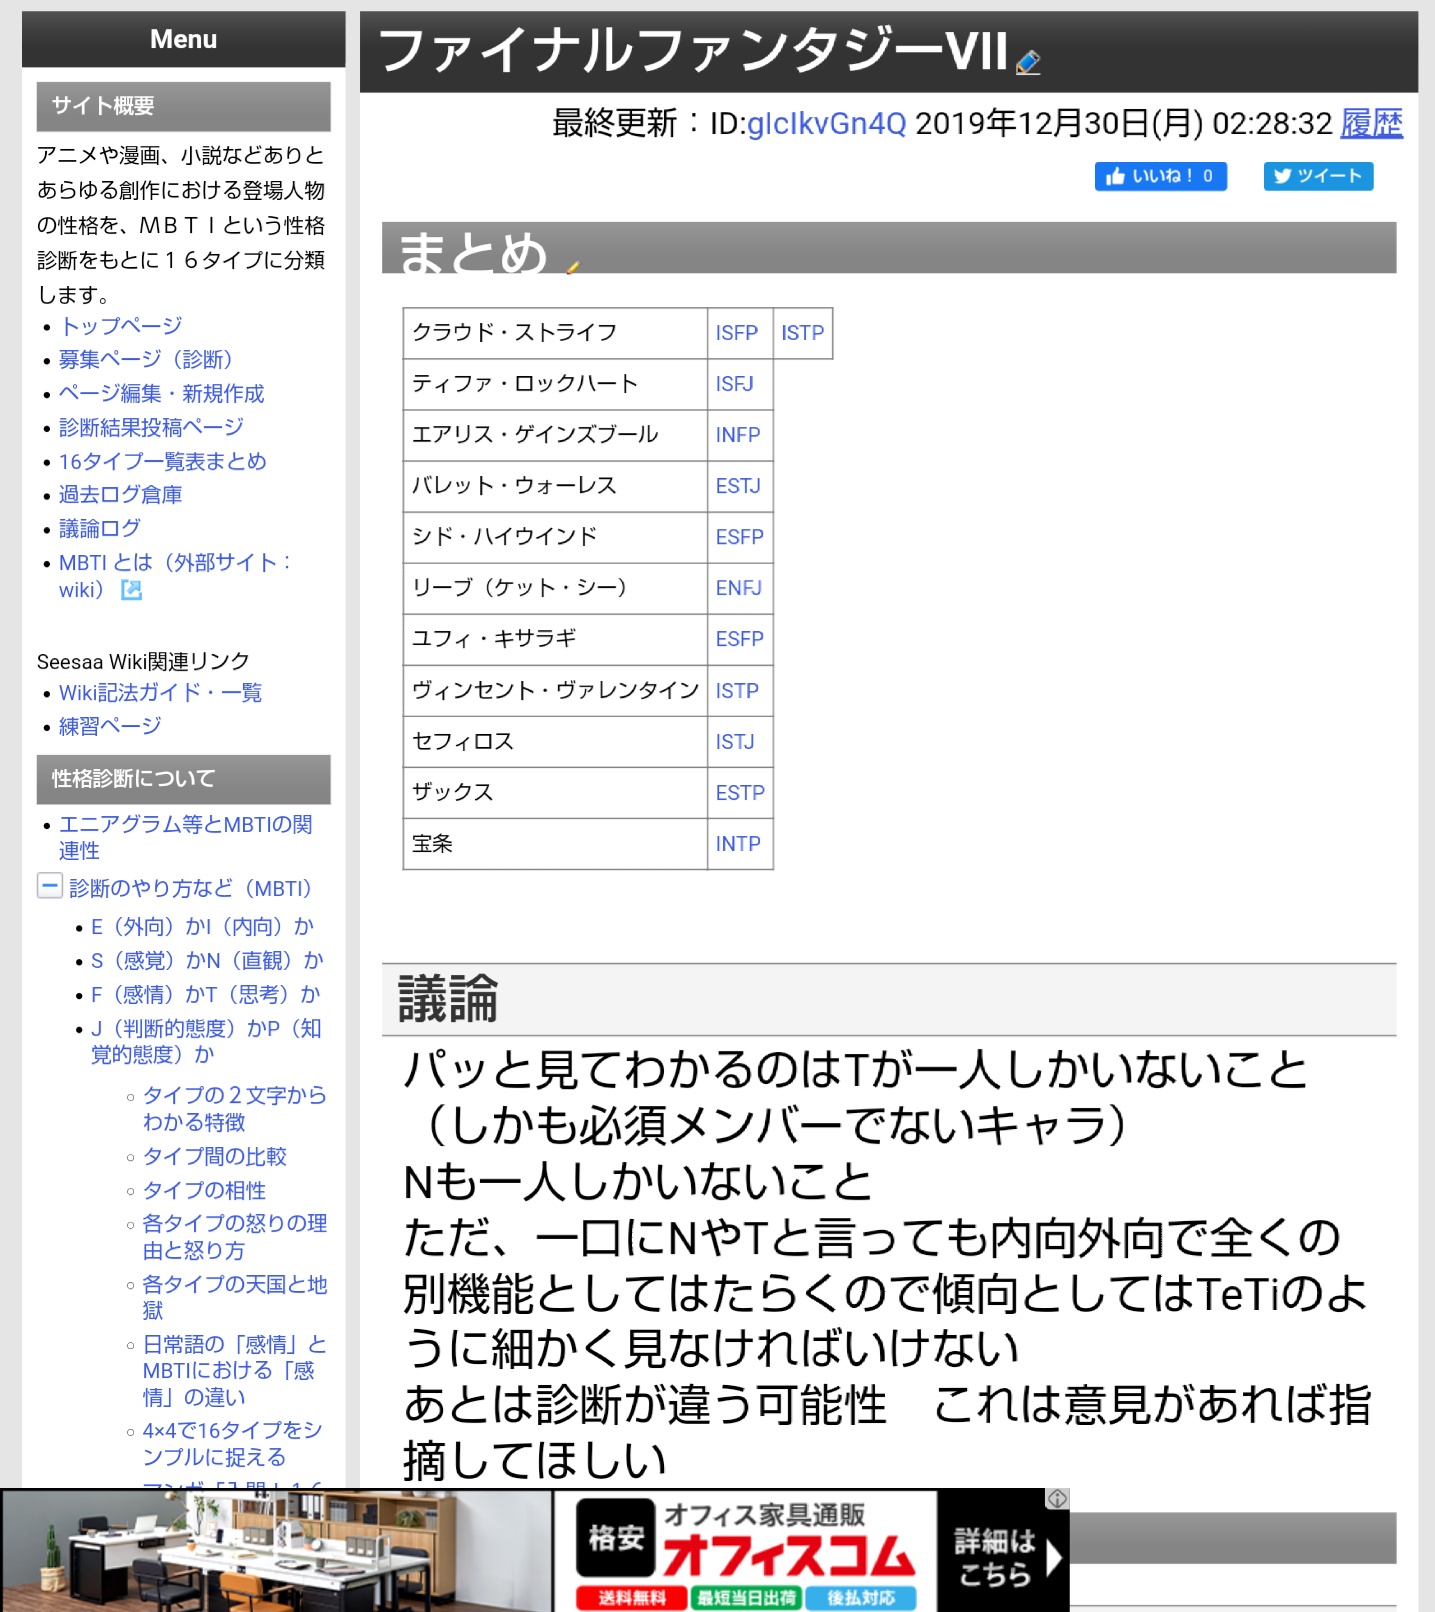This screenshot has width=1435, height=1612.
Task: Click INFP link for エアリス・ゲインズブール
Action: (738, 434)
